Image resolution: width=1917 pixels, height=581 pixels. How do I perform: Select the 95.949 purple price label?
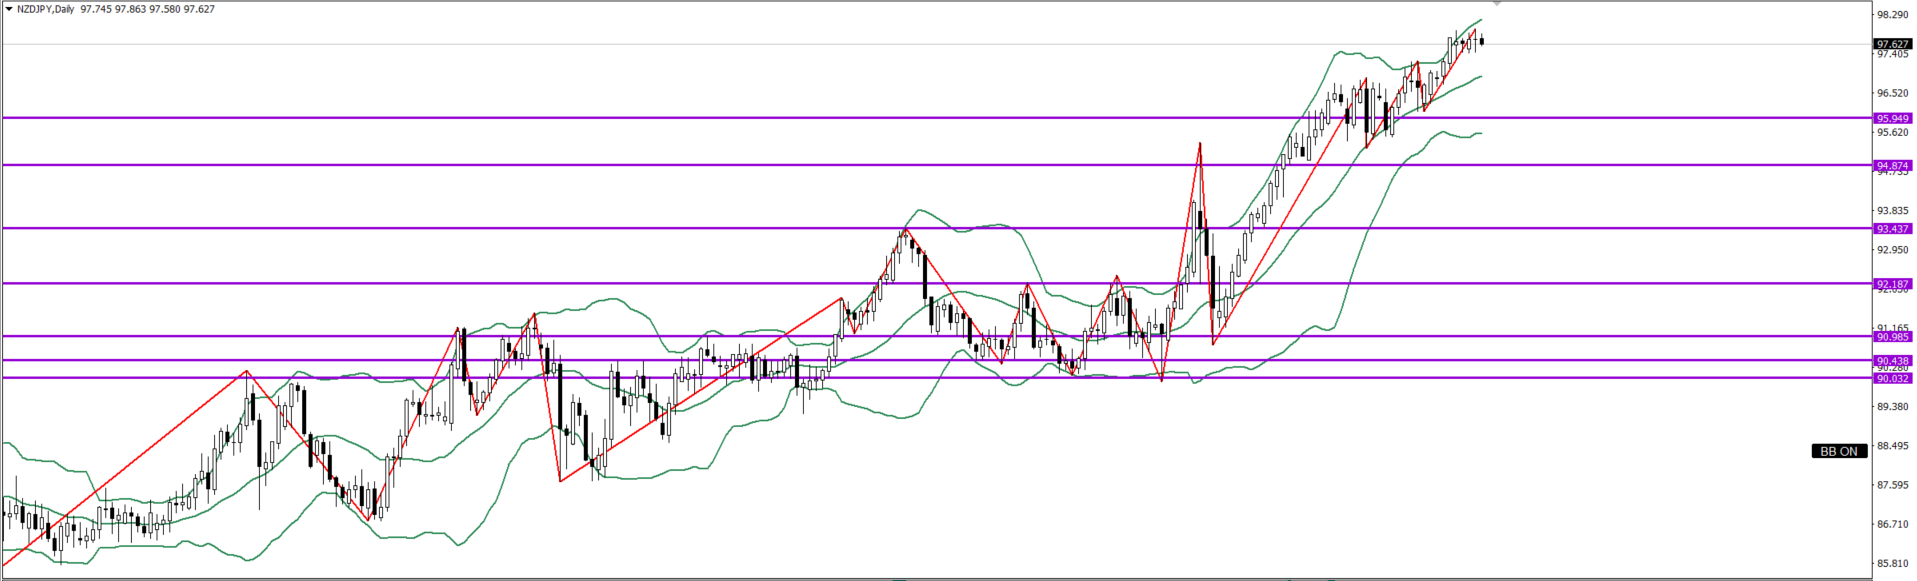click(x=1892, y=118)
